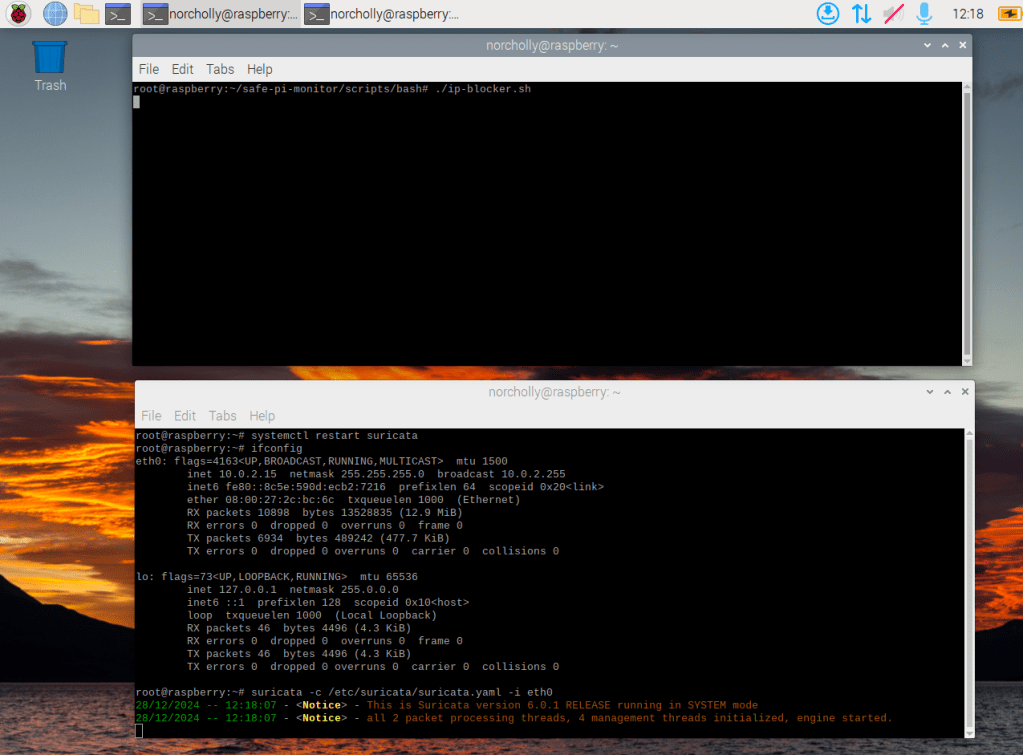Open Tabs menu in top terminal window
1023x755 pixels.
[x=220, y=69]
